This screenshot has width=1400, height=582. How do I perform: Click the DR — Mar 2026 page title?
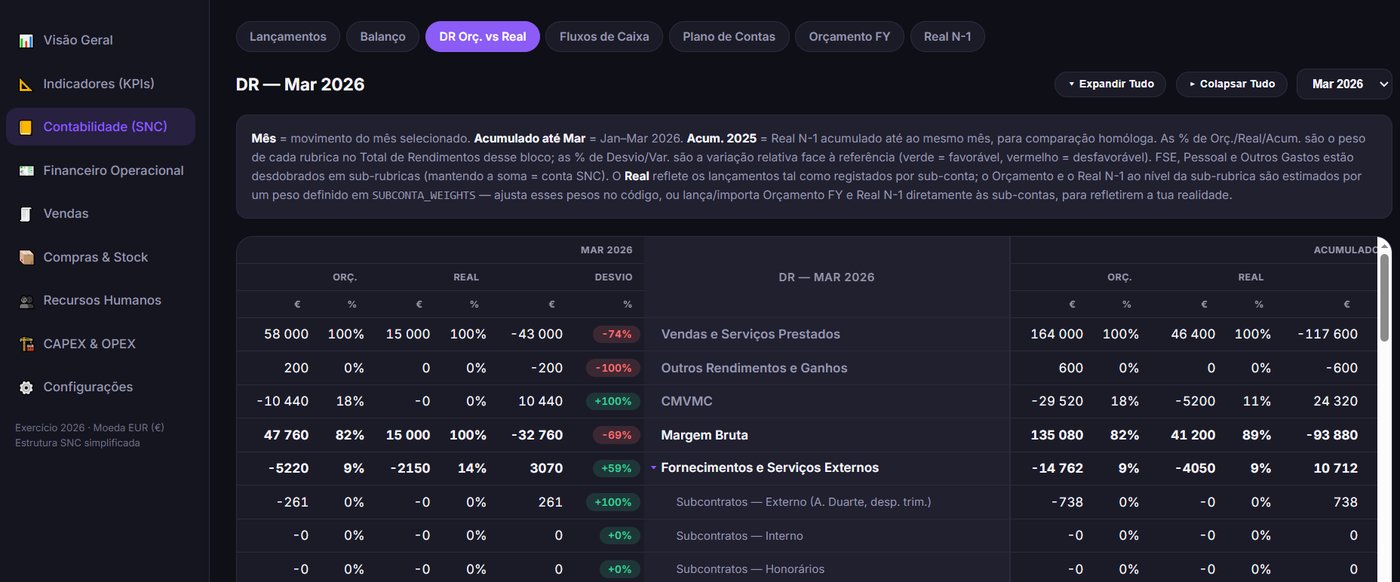(300, 84)
